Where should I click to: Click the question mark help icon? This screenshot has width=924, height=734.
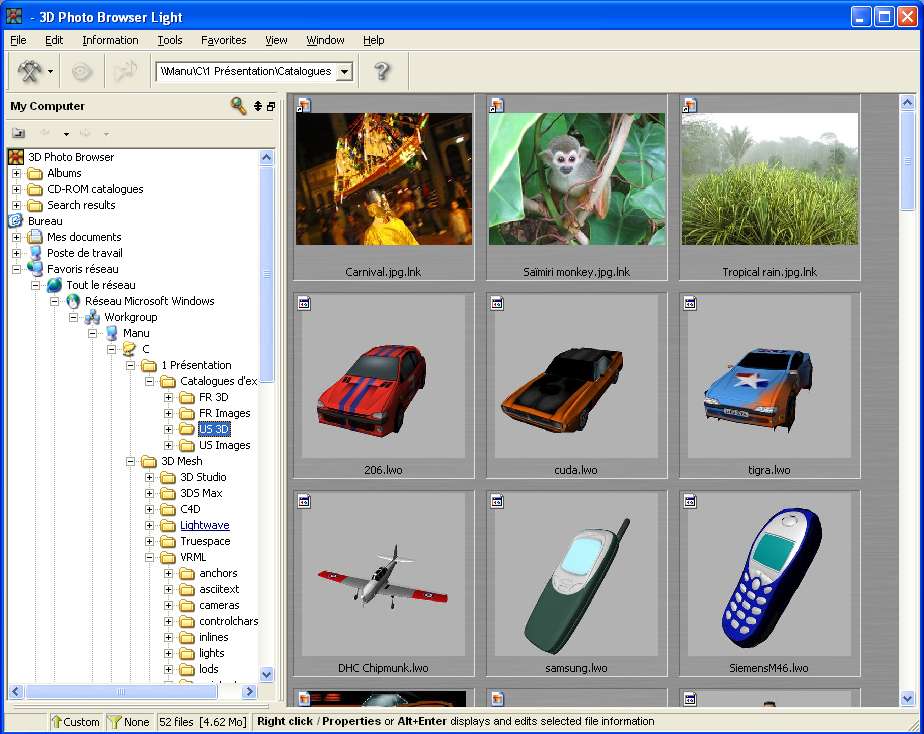(382, 71)
